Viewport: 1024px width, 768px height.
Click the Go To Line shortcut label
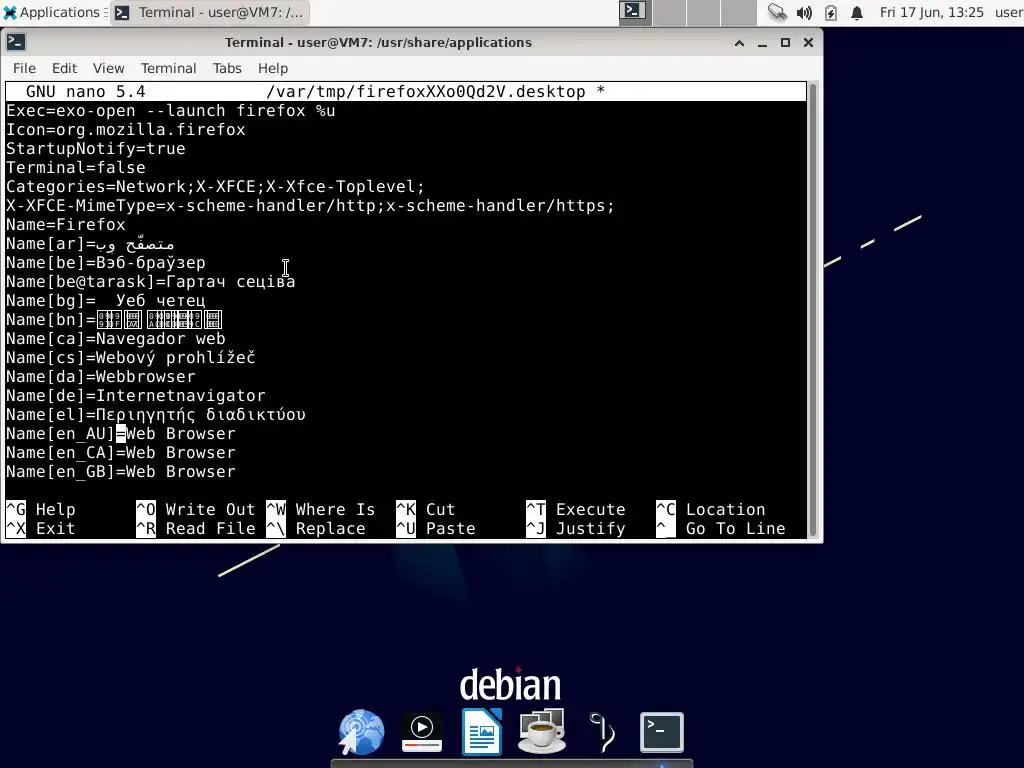click(720, 528)
